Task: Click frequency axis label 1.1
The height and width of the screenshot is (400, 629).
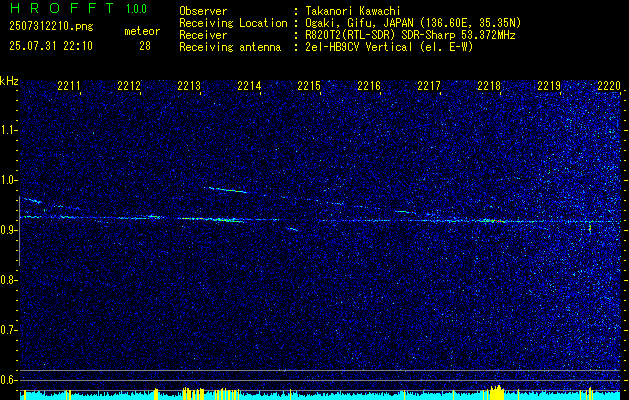Action: [8, 130]
